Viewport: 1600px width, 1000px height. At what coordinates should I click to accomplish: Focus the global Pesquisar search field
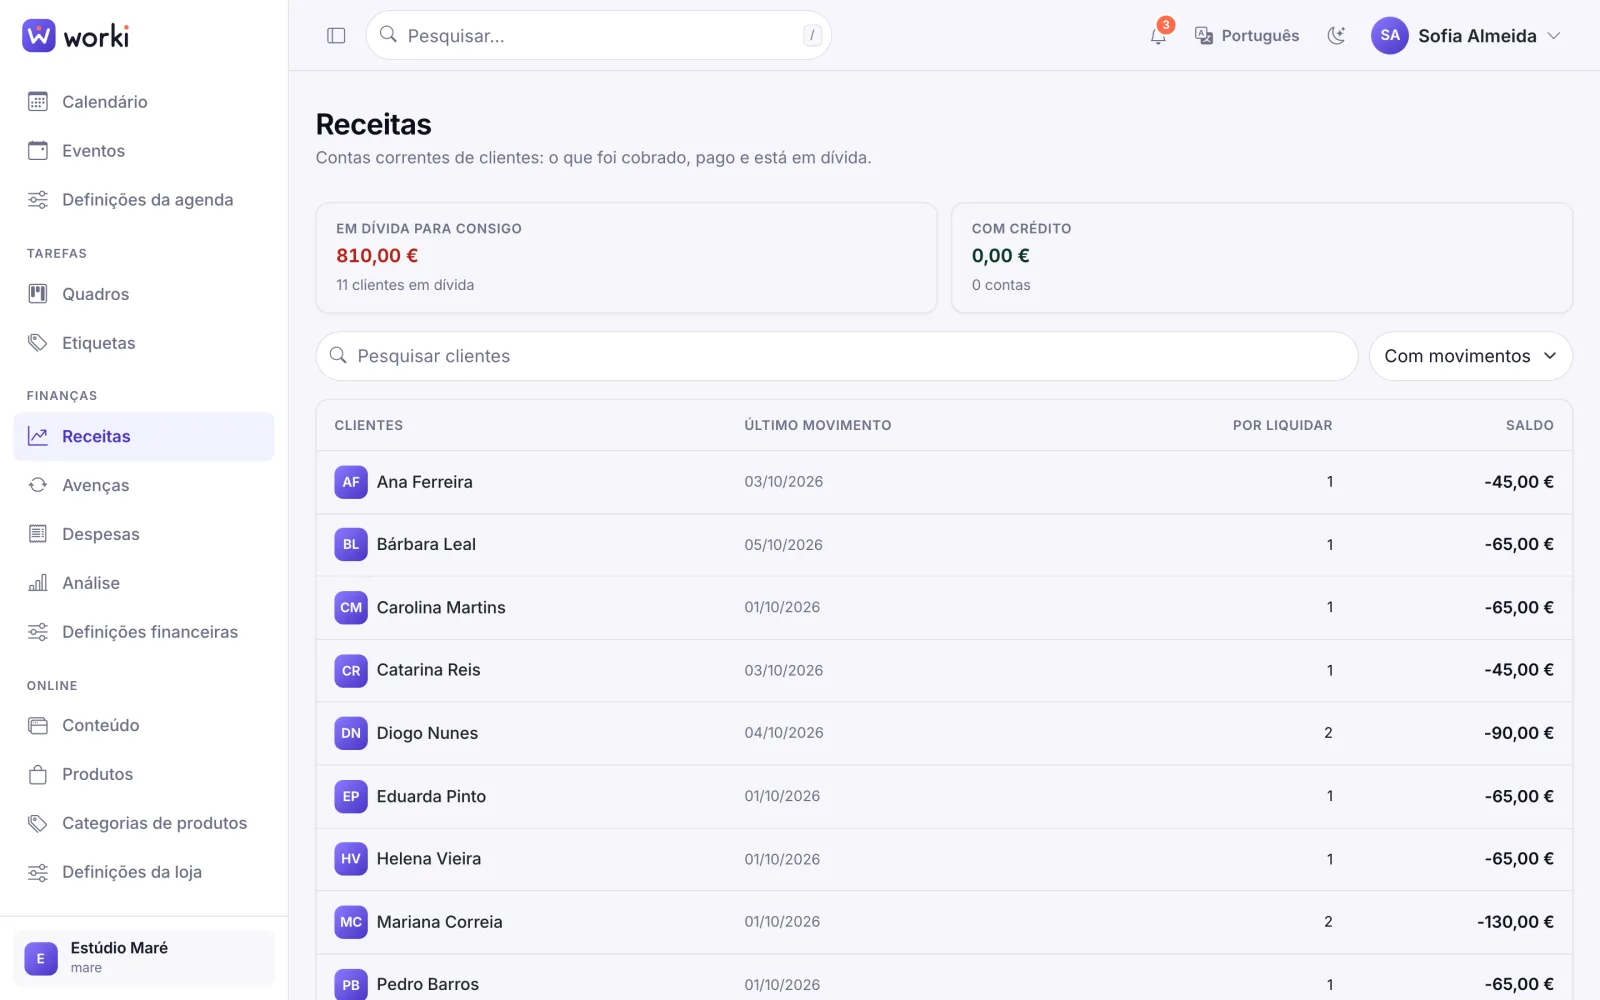(x=598, y=36)
